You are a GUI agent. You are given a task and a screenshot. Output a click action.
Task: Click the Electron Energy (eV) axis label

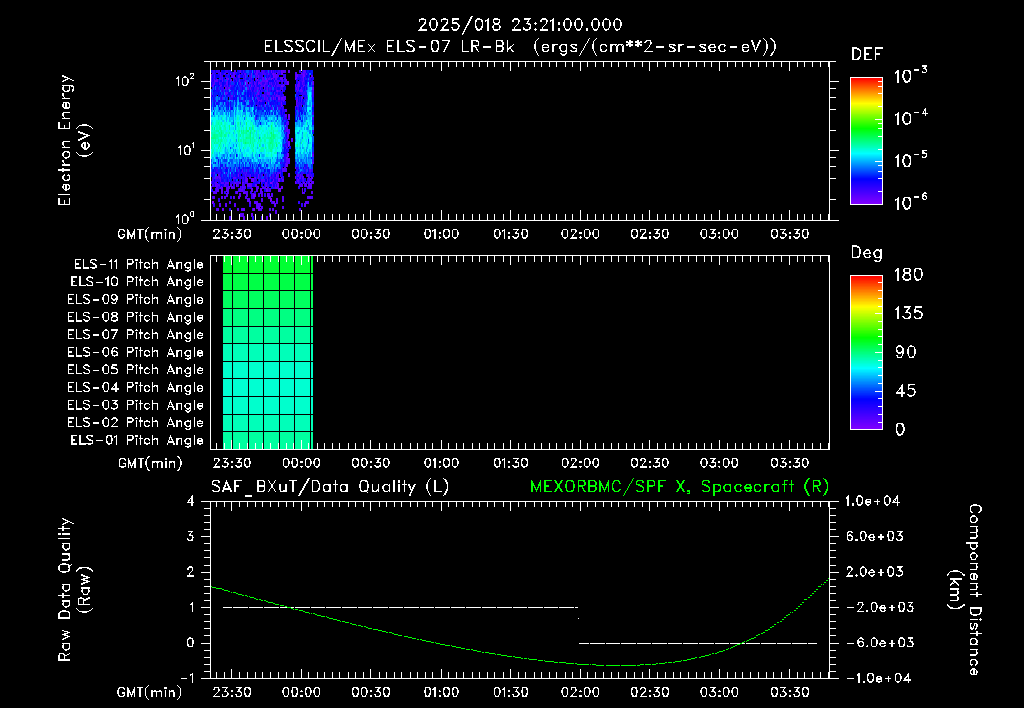74,140
